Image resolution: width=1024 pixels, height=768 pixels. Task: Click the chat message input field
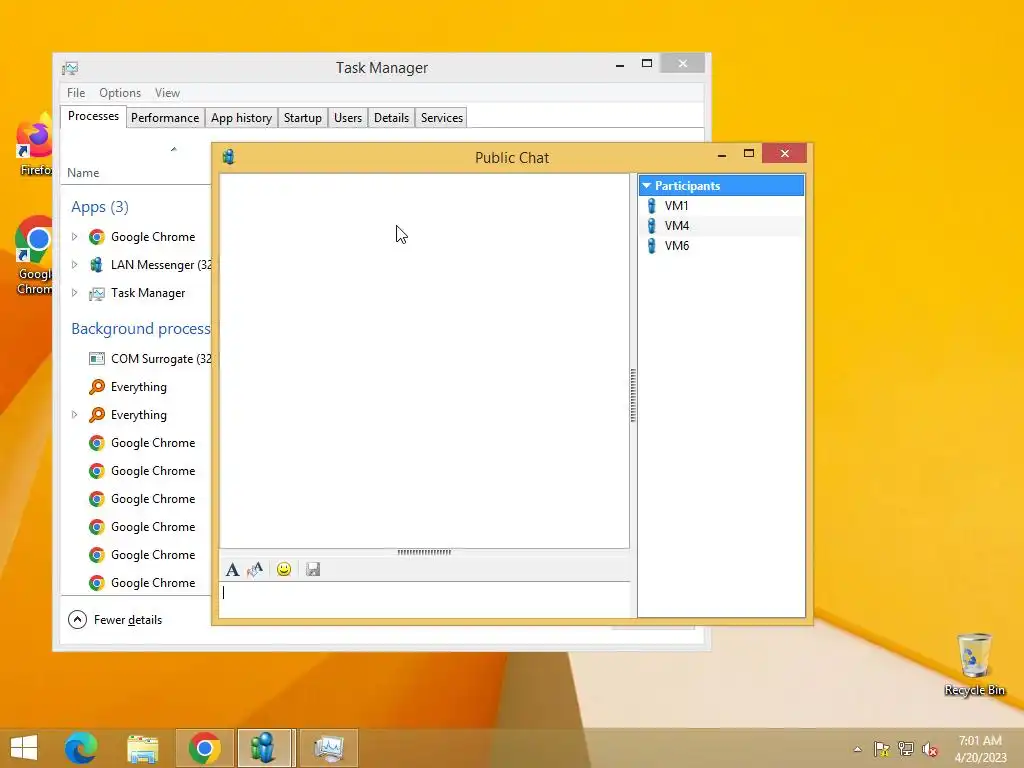[424, 599]
